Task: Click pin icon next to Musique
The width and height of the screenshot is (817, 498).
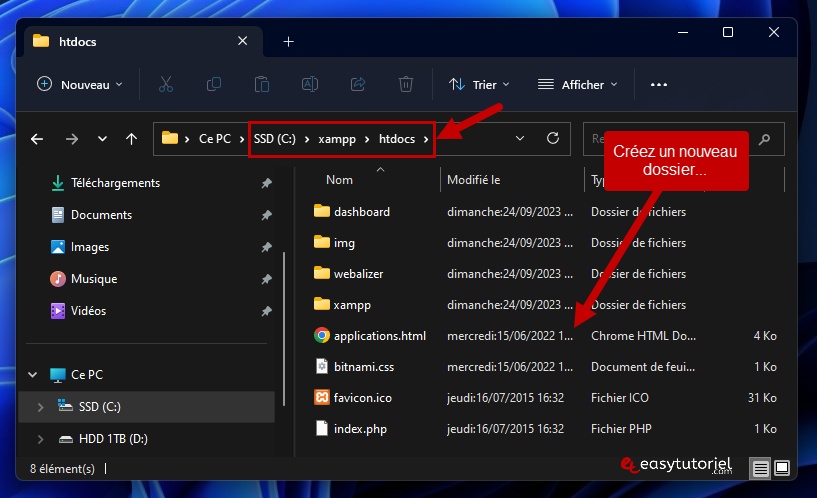Action: click(266, 279)
